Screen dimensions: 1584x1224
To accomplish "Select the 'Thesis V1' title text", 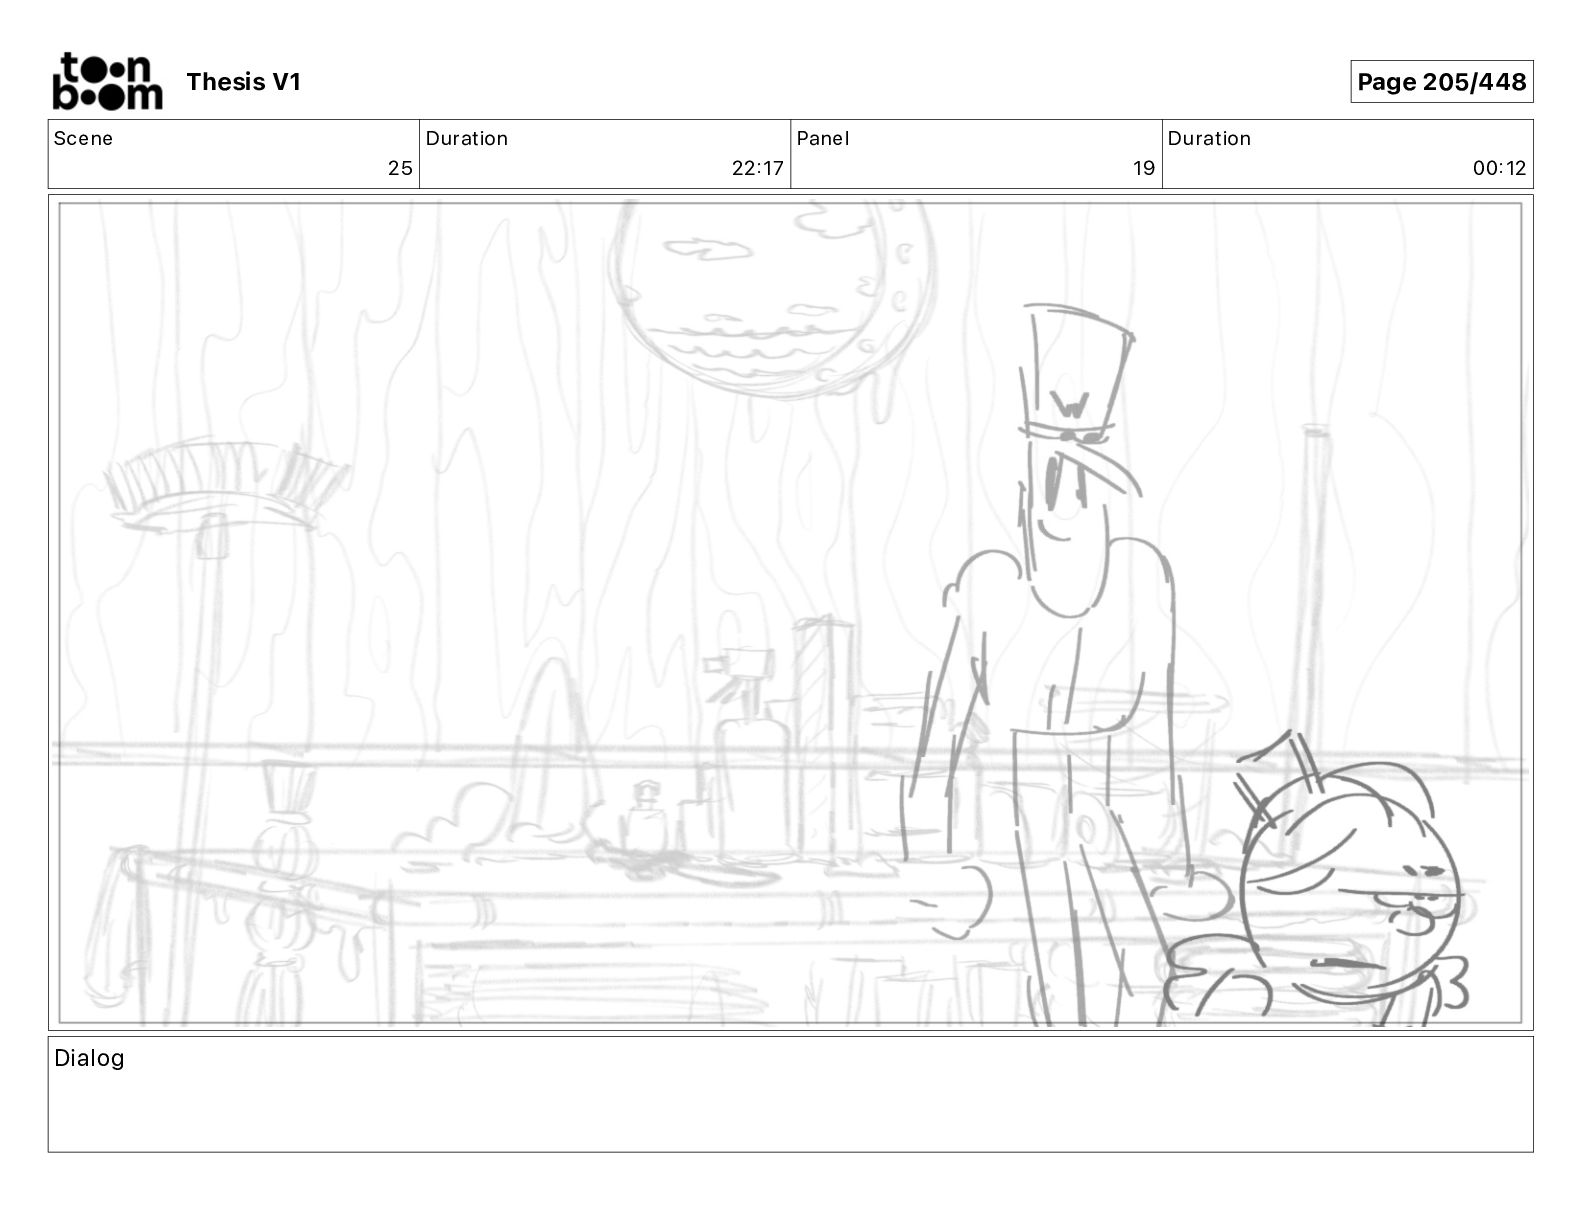I will (x=243, y=82).
